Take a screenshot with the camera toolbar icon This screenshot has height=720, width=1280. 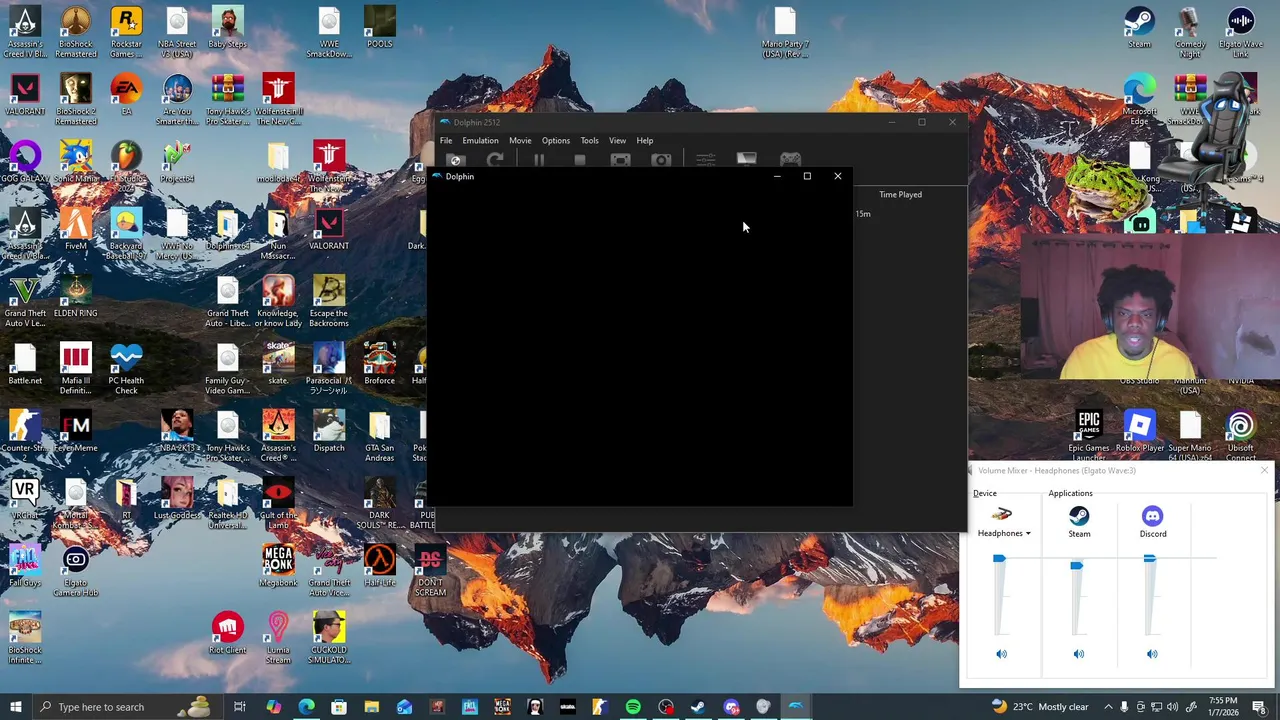(661, 160)
